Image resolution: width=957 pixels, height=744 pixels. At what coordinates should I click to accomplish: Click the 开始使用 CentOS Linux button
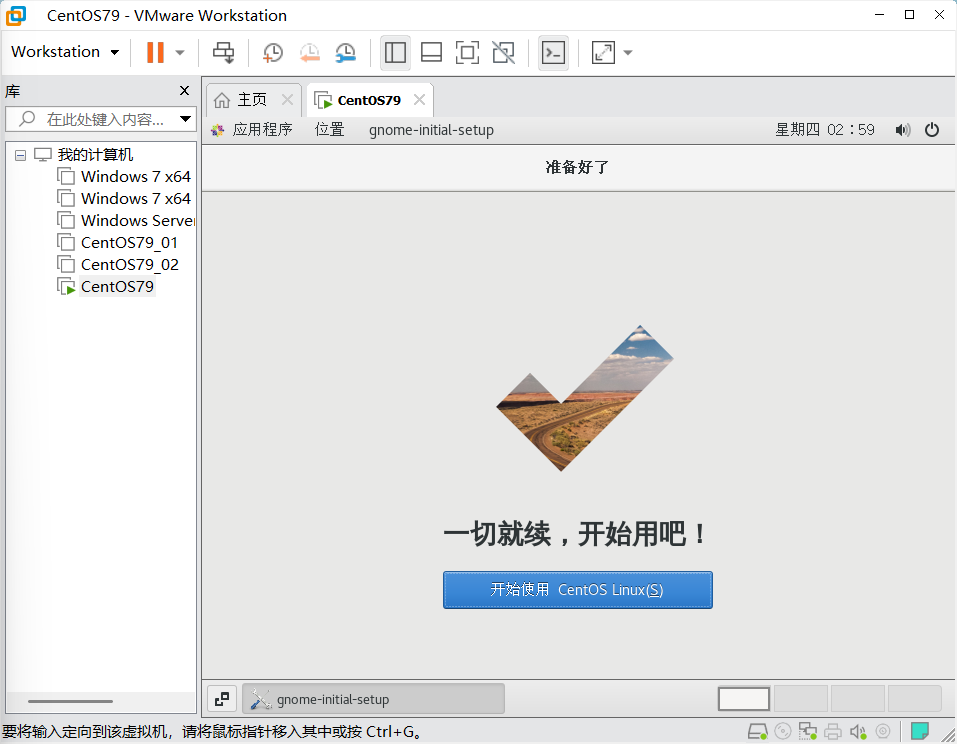pos(577,590)
